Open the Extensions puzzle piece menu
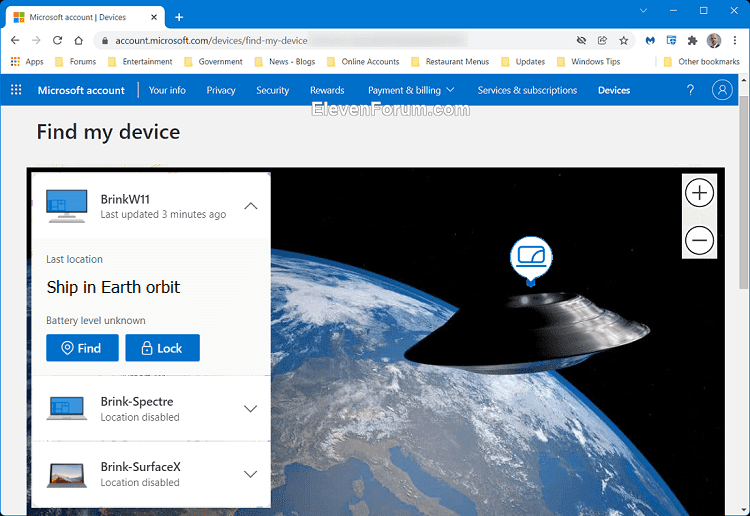This screenshot has width=750, height=516. (x=692, y=41)
